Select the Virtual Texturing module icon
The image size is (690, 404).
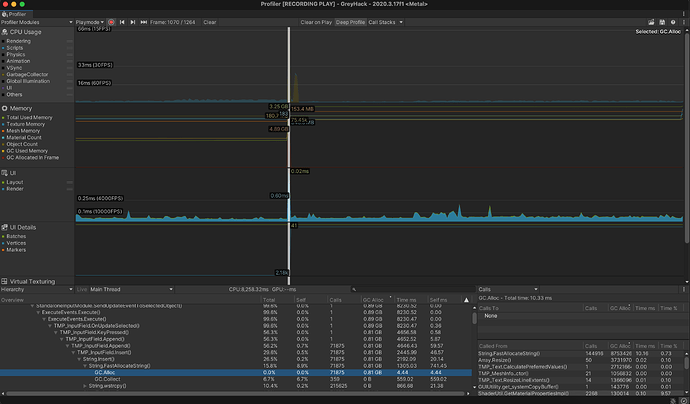click(x=4, y=282)
